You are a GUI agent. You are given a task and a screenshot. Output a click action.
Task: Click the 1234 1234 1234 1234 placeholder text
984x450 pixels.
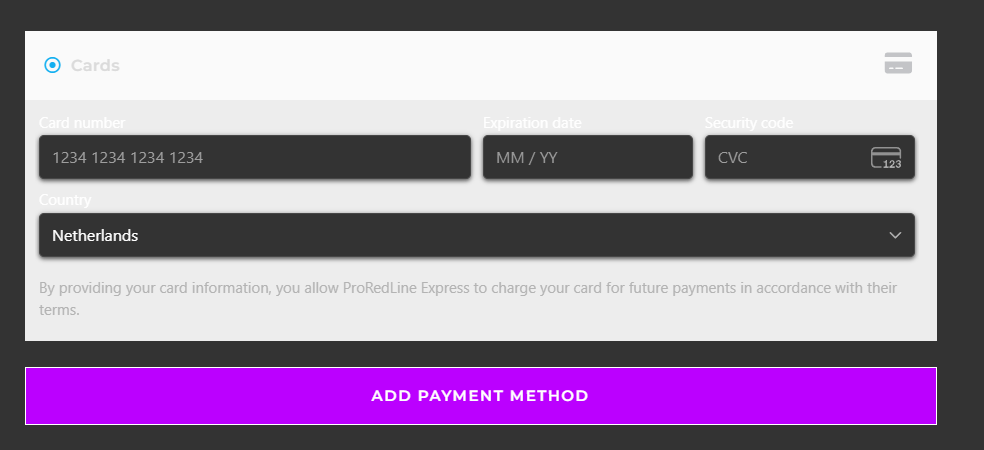click(x=127, y=158)
